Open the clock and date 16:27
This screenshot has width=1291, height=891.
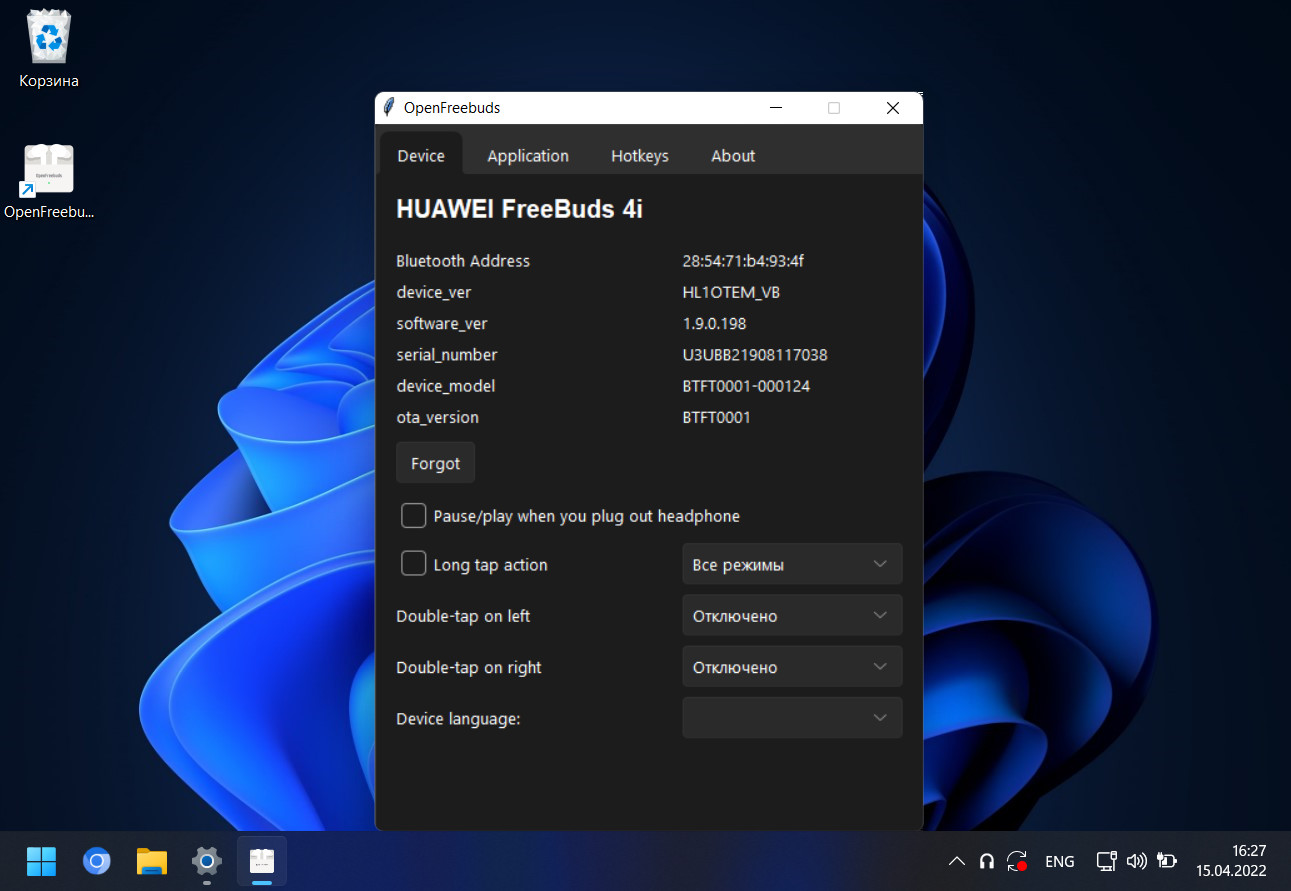pyautogui.click(x=1231, y=861)
